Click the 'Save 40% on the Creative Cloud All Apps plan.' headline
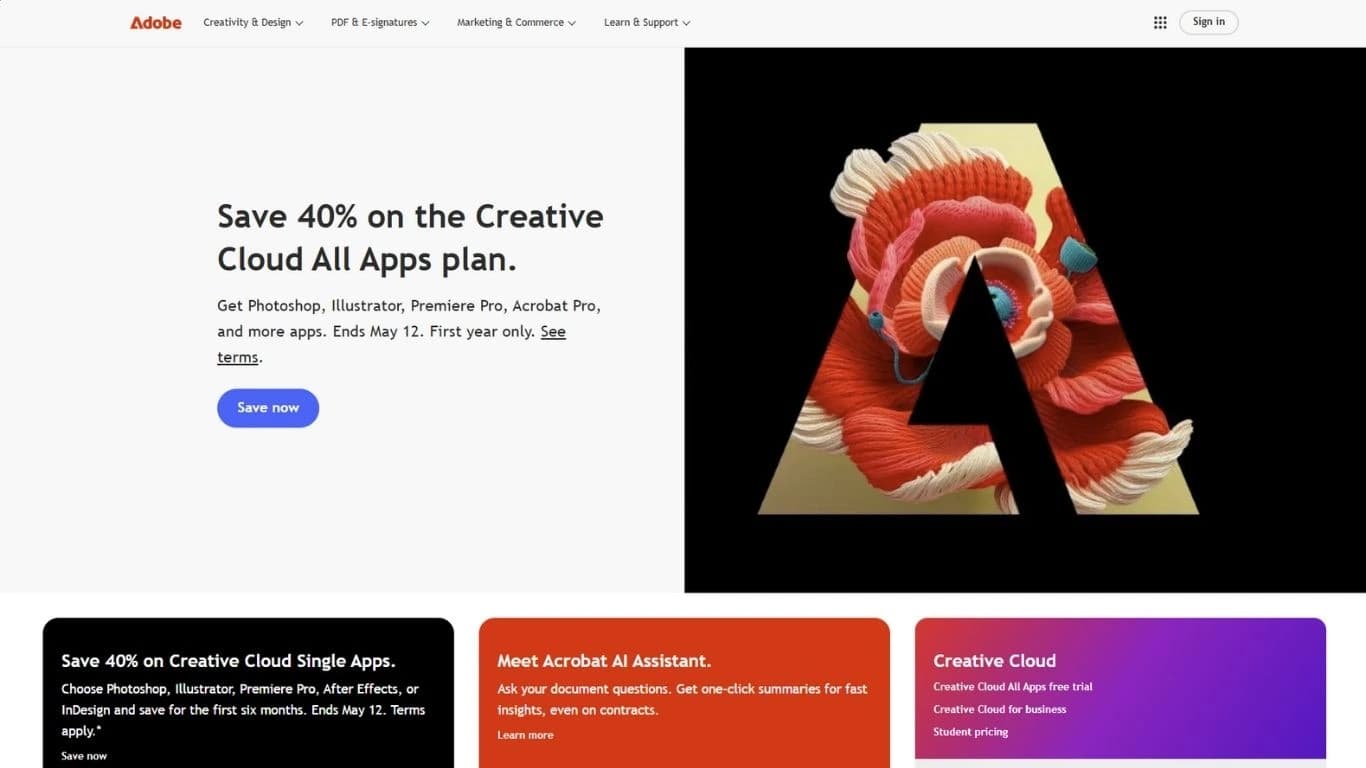Image resolution: width=1366 pixels, height=768 pixels. [x=410, y=238]
